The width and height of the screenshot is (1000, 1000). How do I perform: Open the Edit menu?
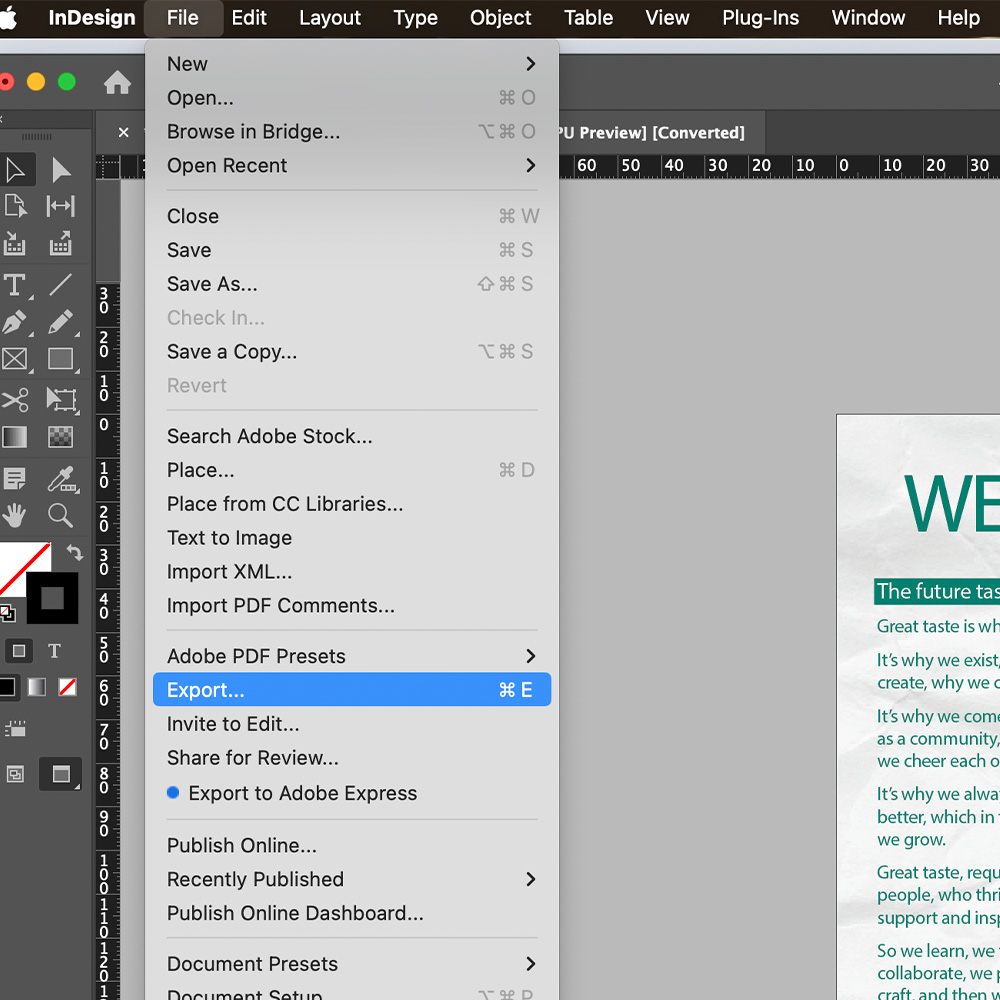tap(249, 18)
